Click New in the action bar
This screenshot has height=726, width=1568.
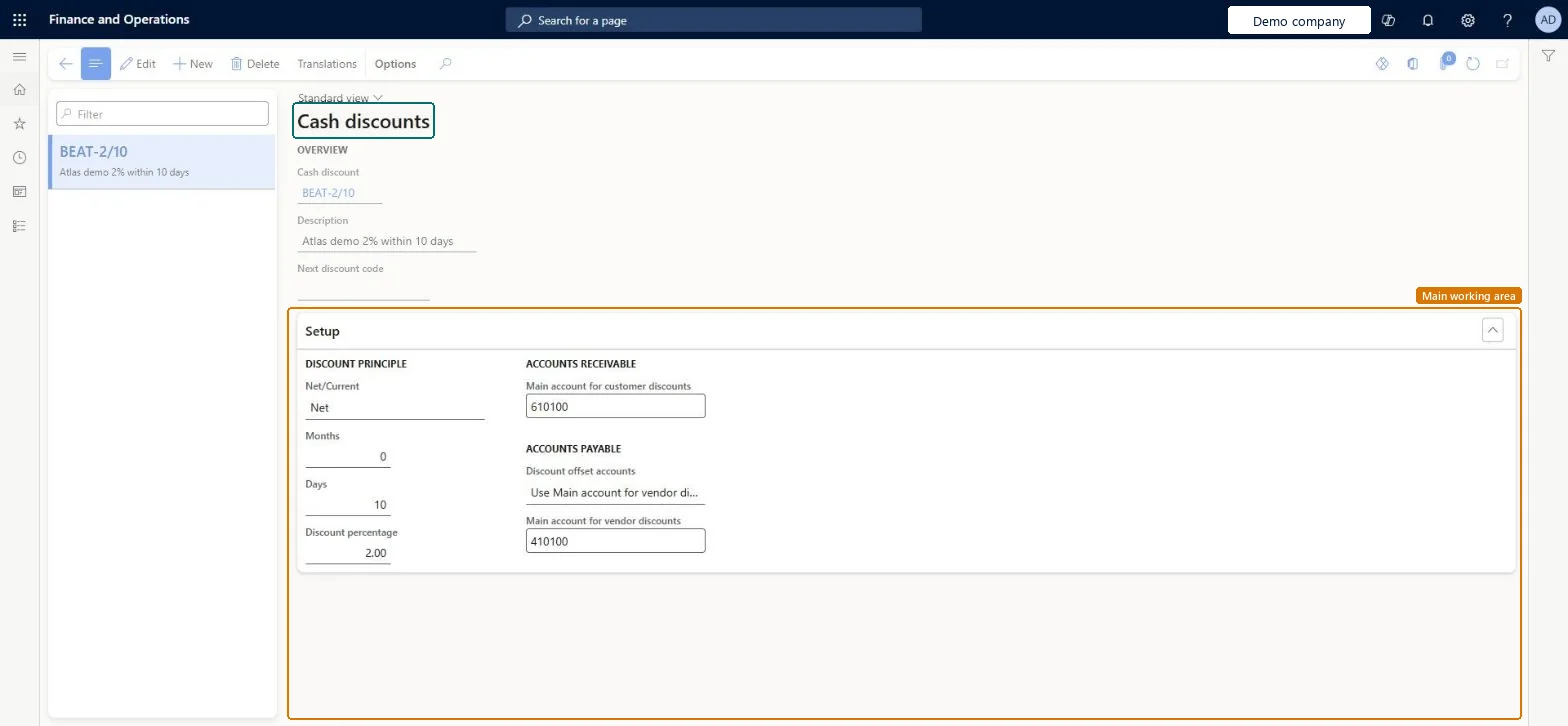(193, 64)
